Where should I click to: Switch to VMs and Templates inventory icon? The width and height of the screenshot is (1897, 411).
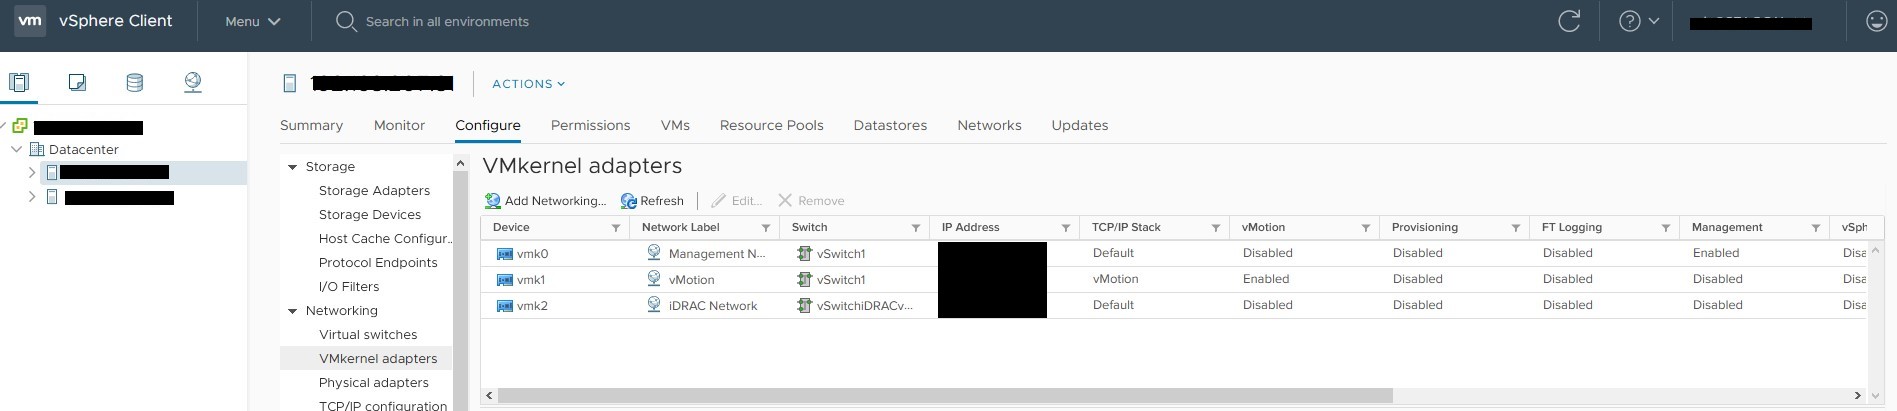tap(77, 83)
